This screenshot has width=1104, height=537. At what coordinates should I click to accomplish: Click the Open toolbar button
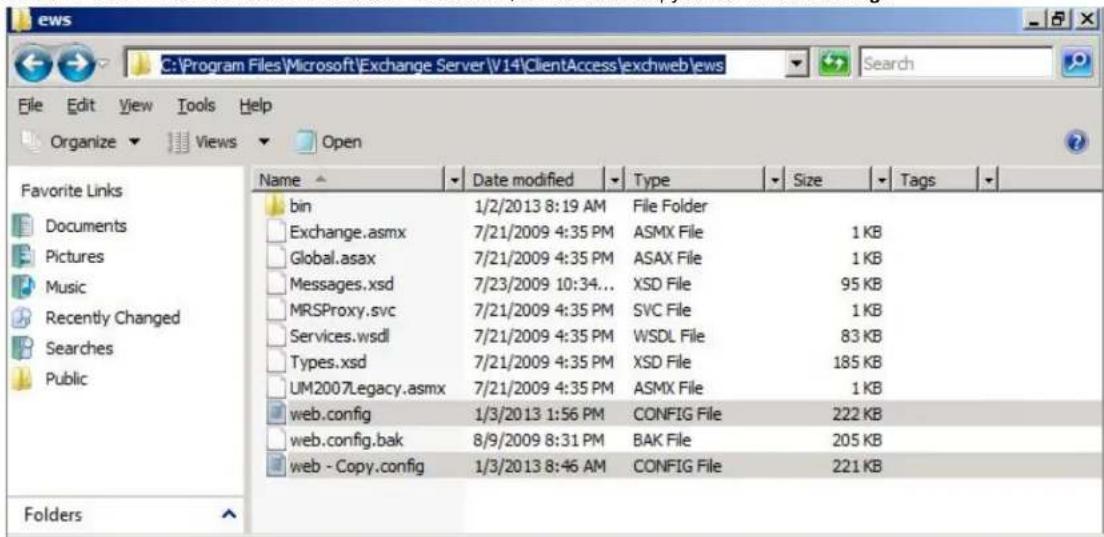coord(328,142)
